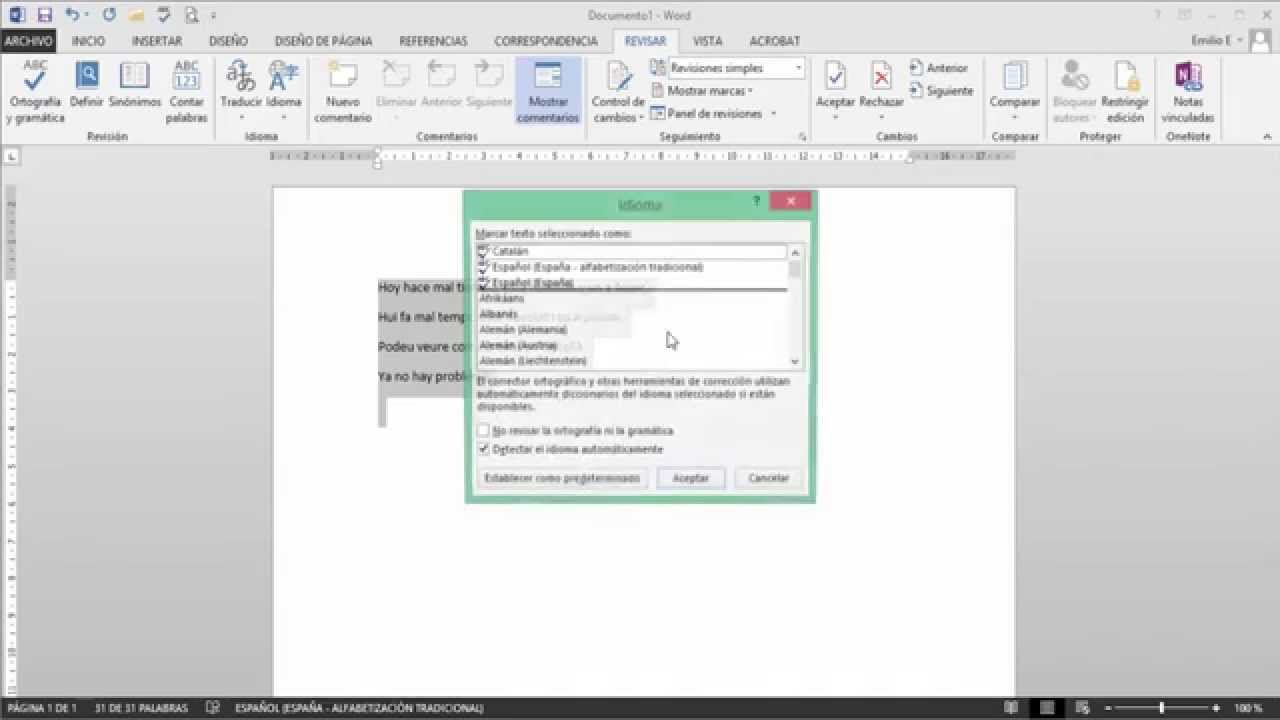Switch to the DISEÑO tab

pyautogui.click(x=228, y=41)
